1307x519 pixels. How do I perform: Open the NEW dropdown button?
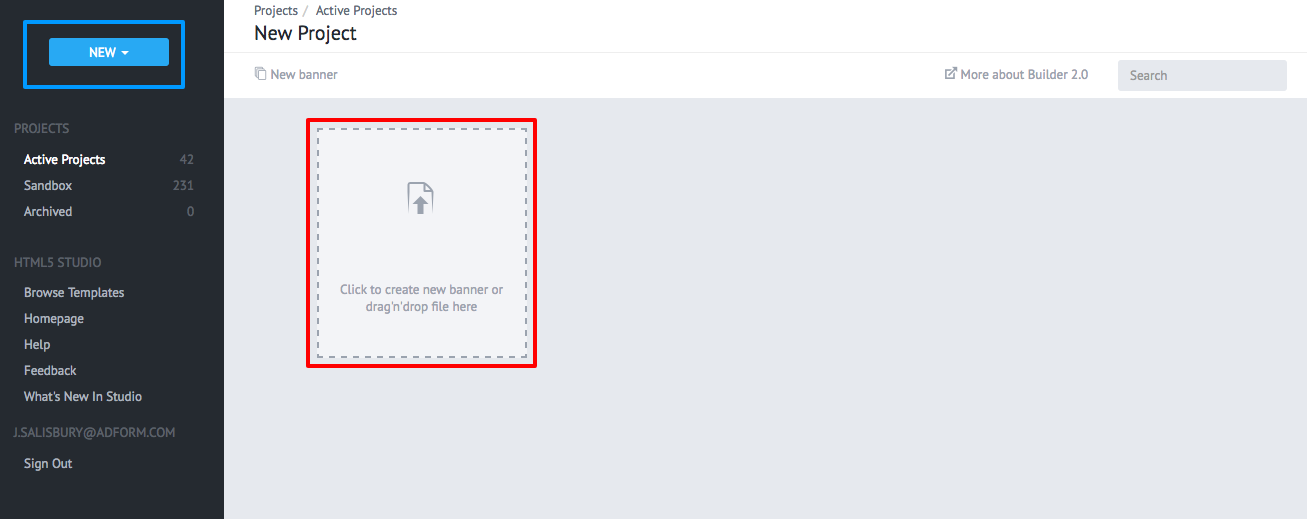coord(109,52)
